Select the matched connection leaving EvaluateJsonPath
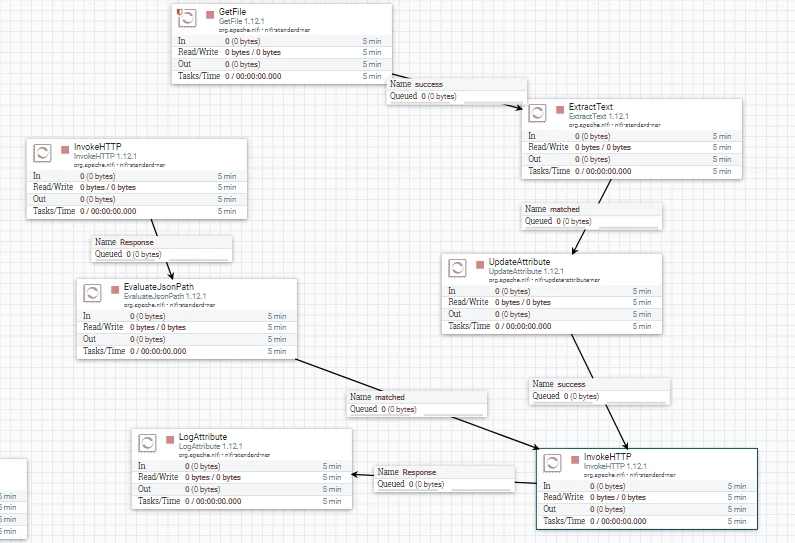 [x=417, y=404]
